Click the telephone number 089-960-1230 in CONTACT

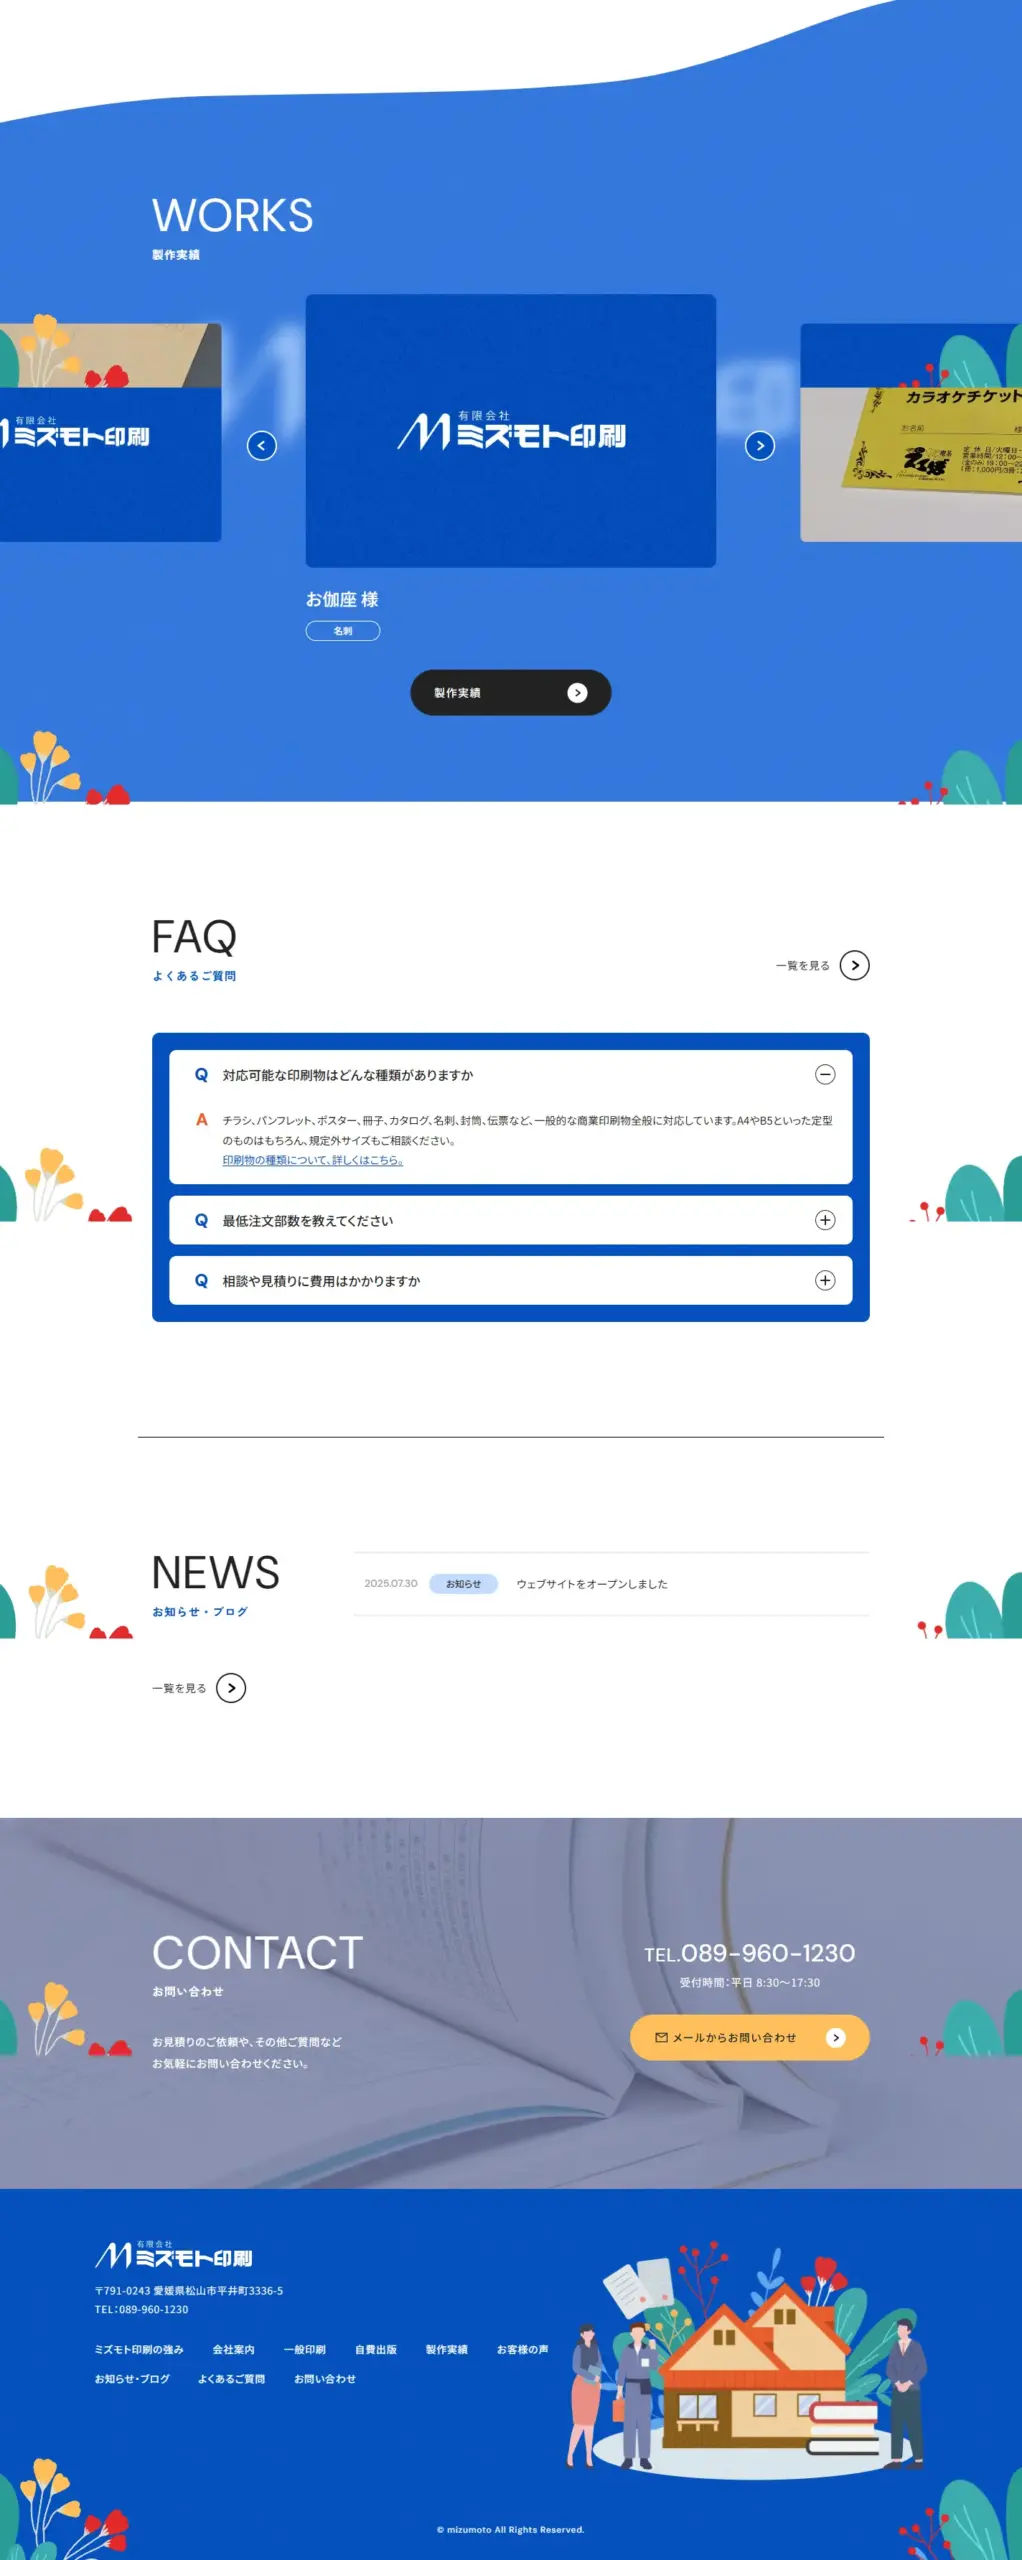click(749, 1953)
